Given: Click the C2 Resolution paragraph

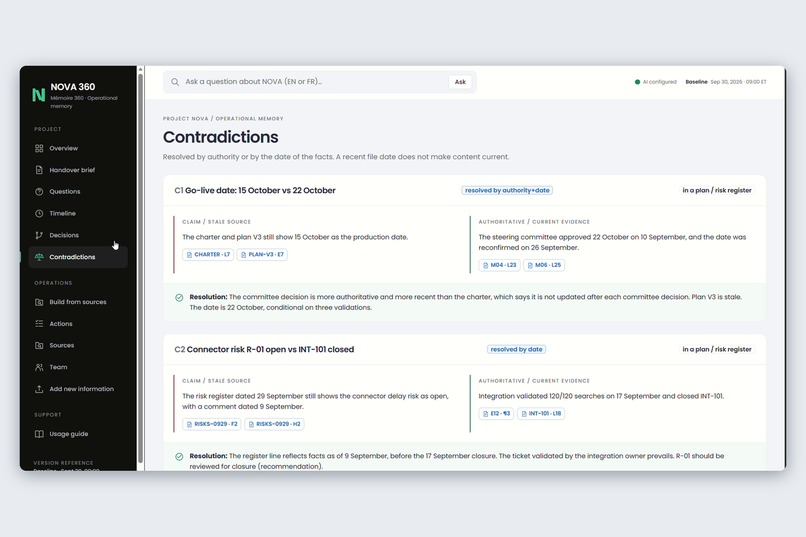Looking at the screenshot, I should 456,461.
